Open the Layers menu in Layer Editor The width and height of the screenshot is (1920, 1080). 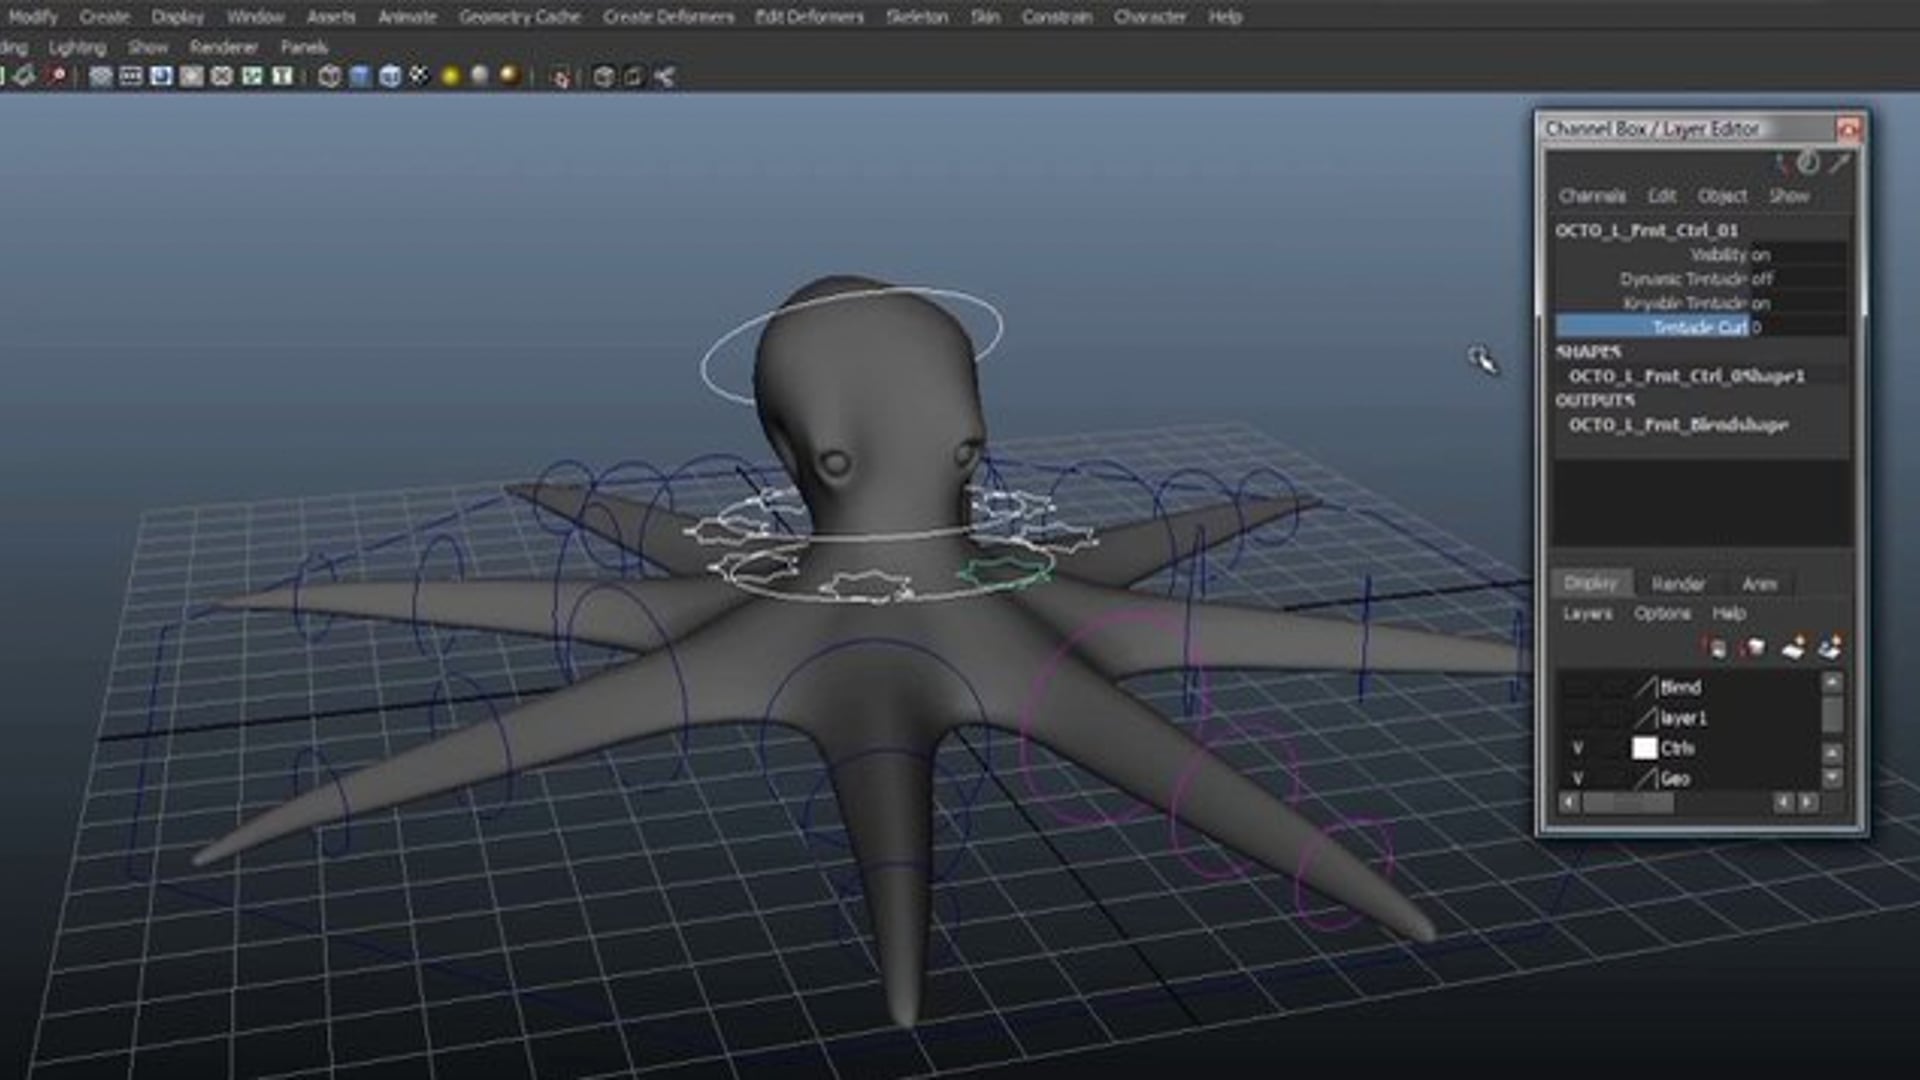pyautogui.click(x=1587, y=613)
